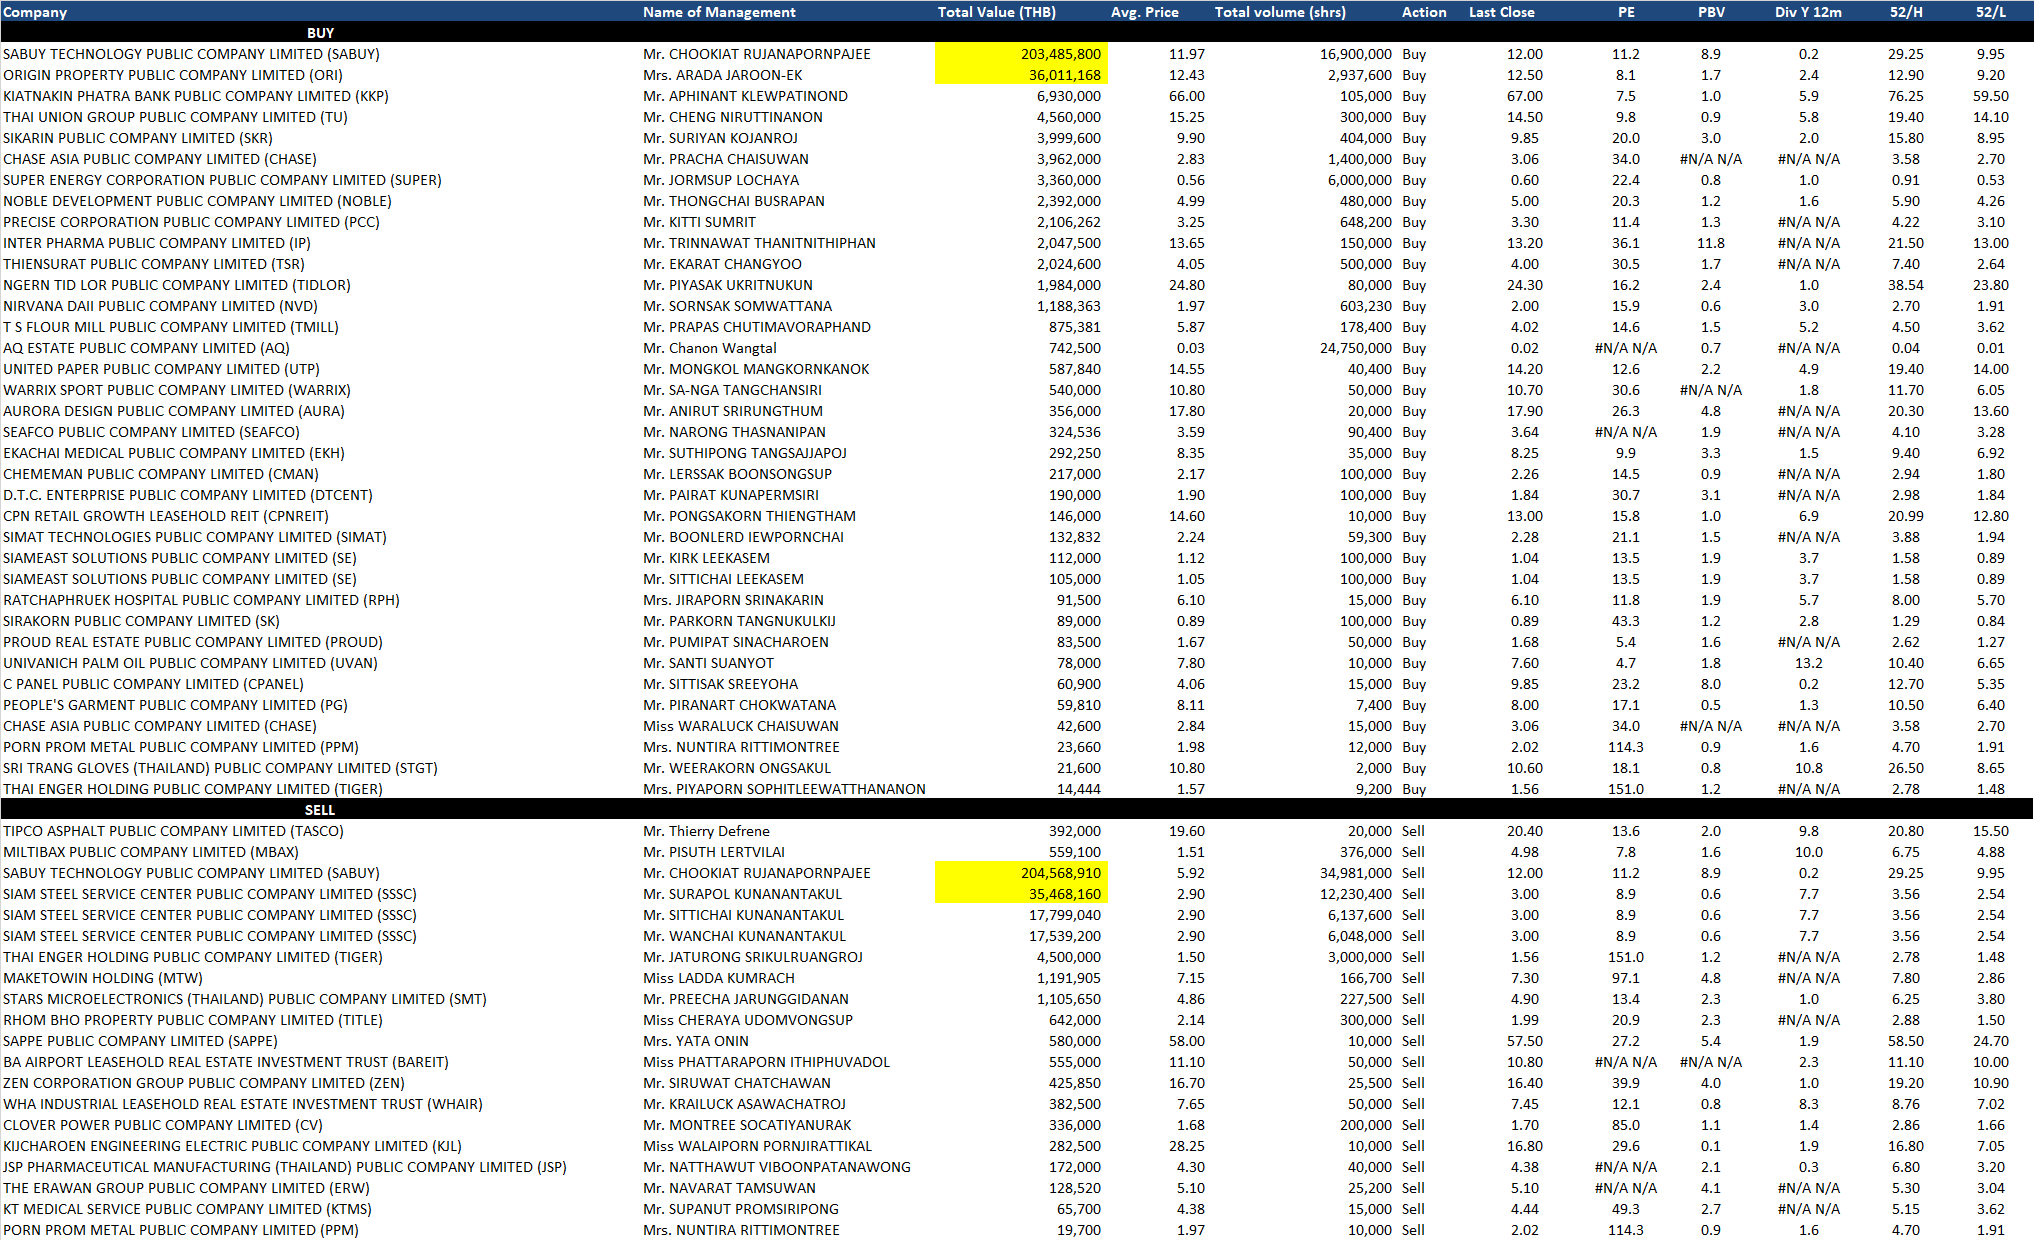Click manager name Mr. ANIRUT SRIRUNGTHUM
The height and width of the screenshot is (1240, 2034).
click(733, 411)
